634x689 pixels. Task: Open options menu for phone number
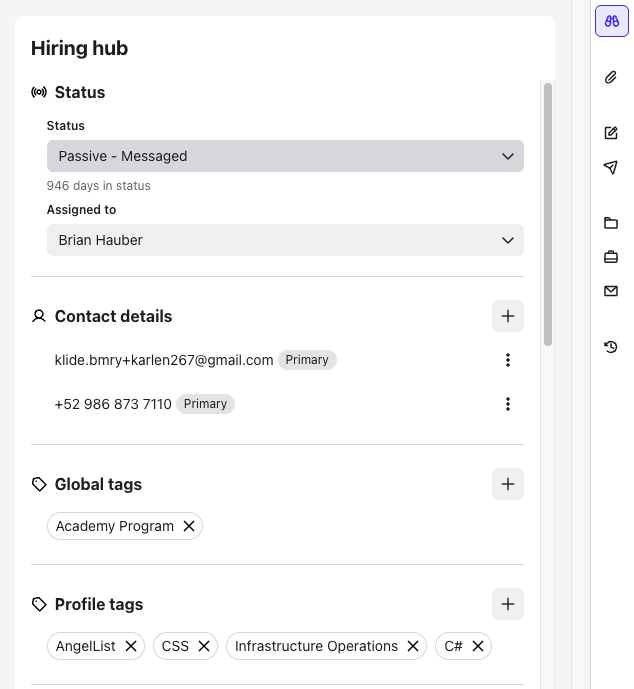point(507,404)
